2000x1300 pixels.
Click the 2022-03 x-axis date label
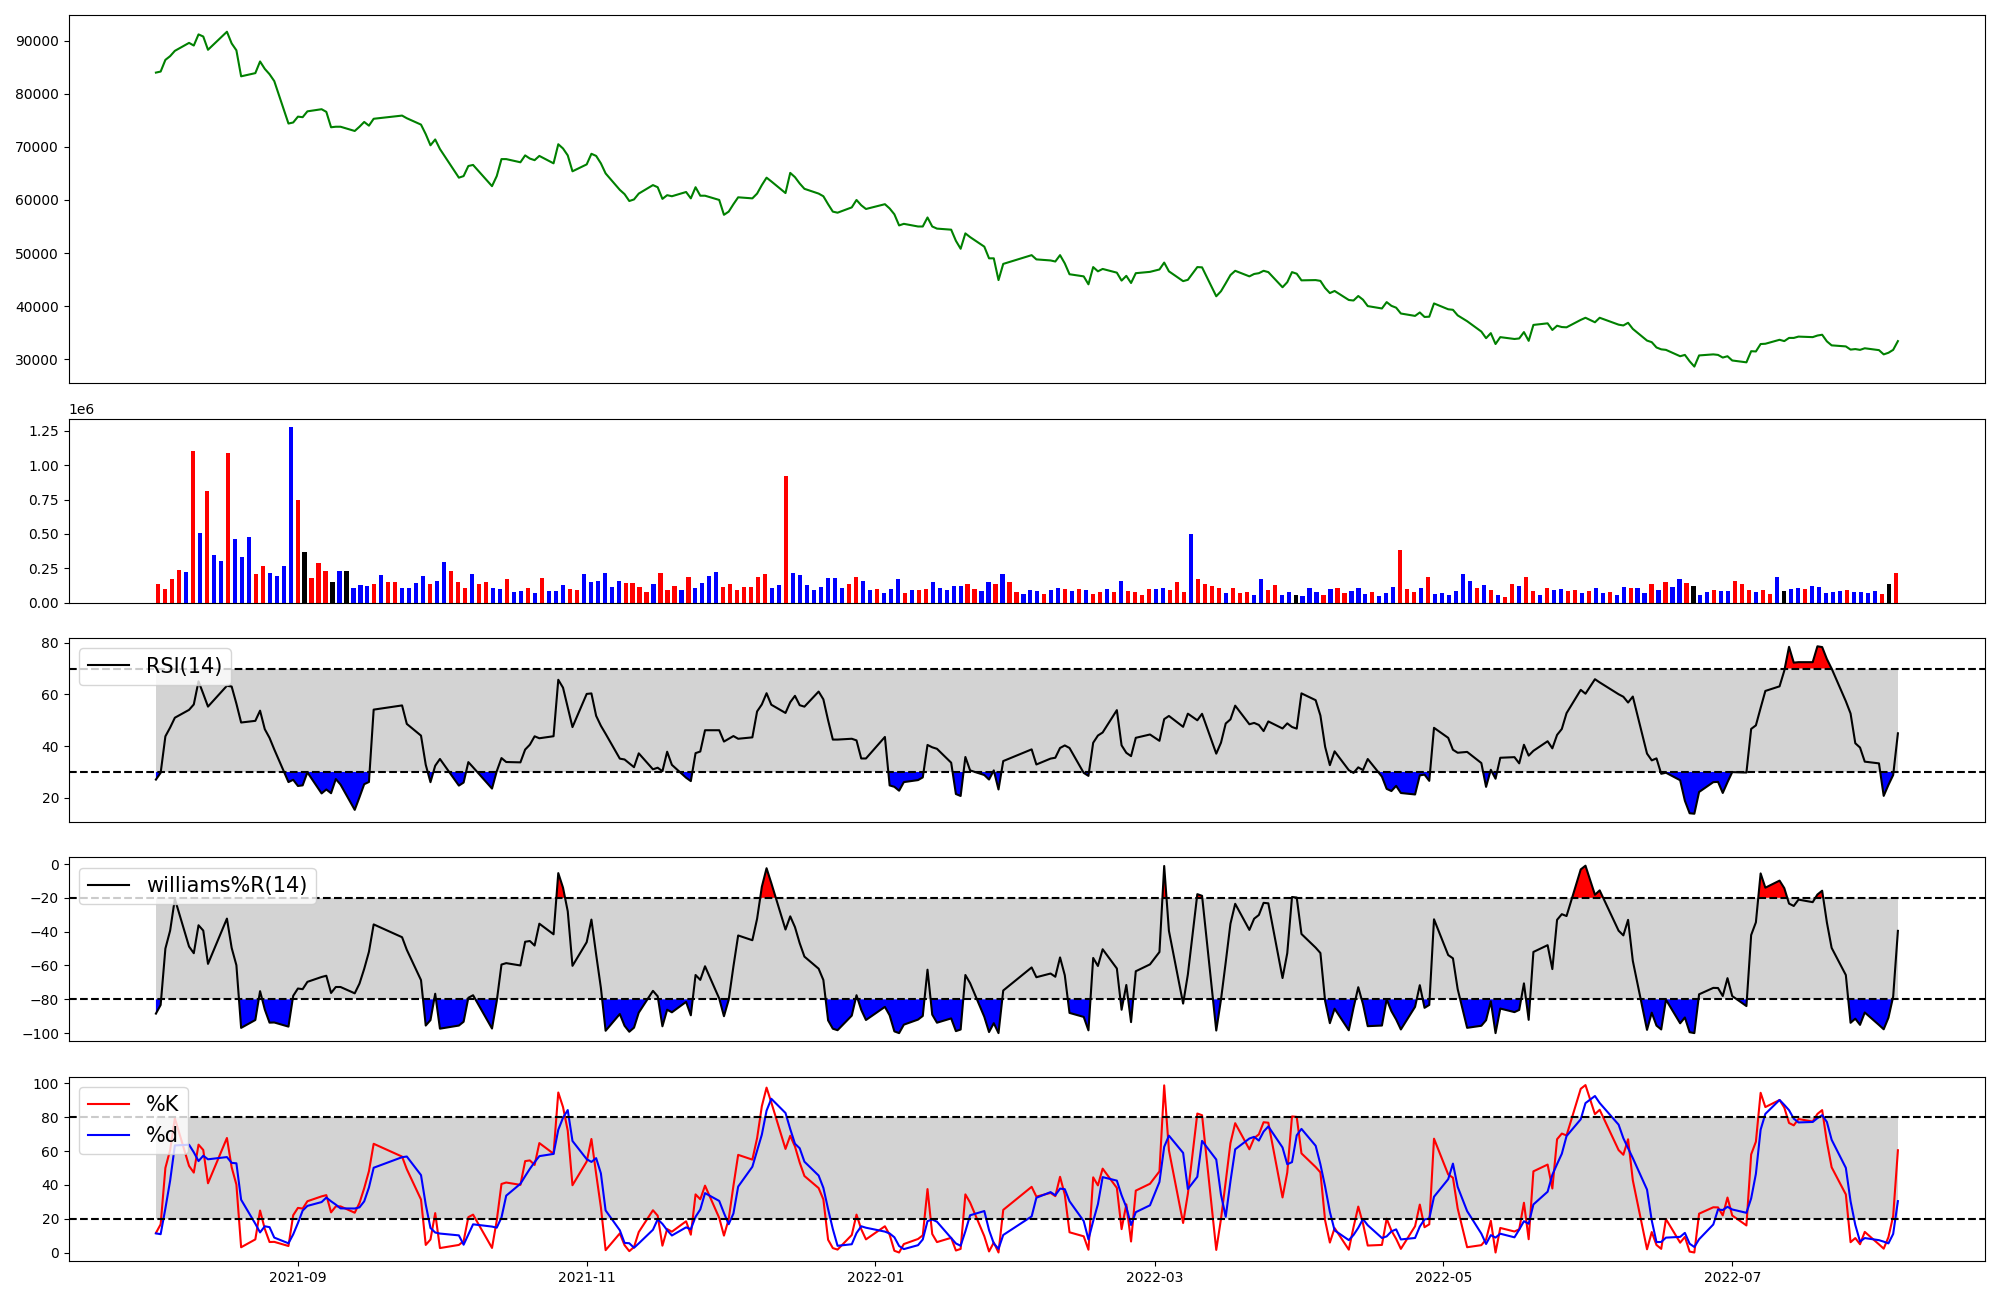tap(1155, 1277)
